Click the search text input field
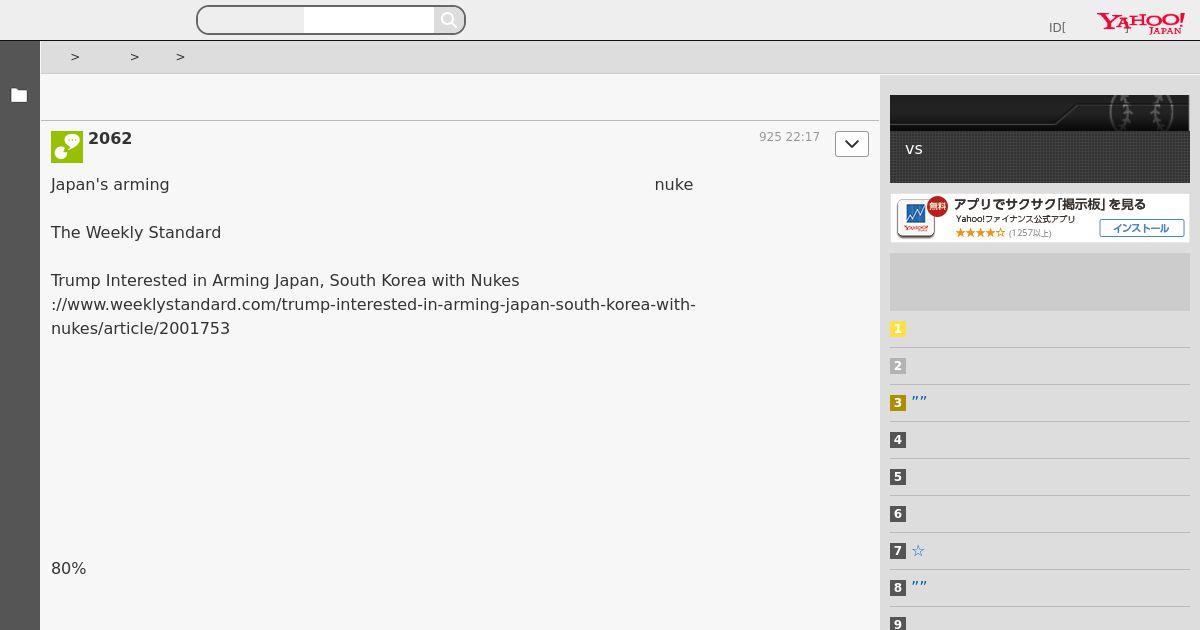Screen dimensions: 1200x630 [x=368, y=20]
